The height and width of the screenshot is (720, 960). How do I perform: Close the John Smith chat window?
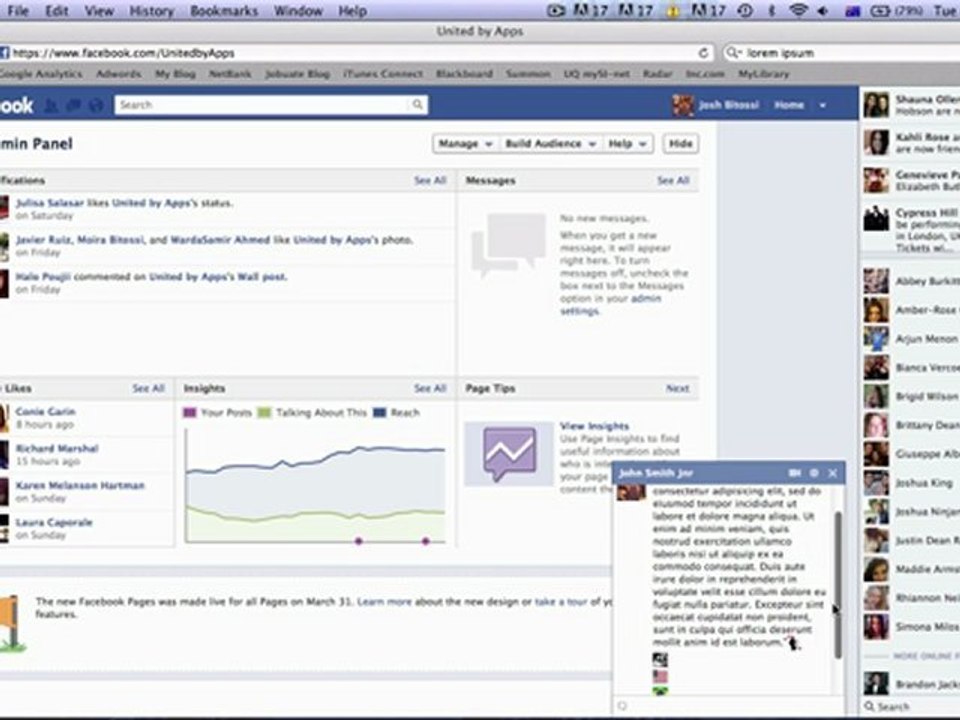(833, 473)
